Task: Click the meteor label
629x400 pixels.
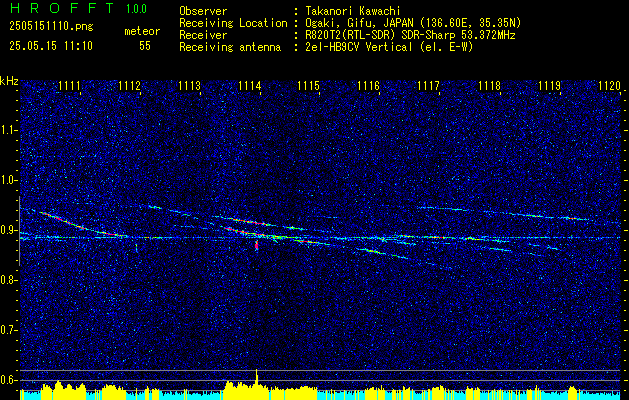Action: point(142,31)
